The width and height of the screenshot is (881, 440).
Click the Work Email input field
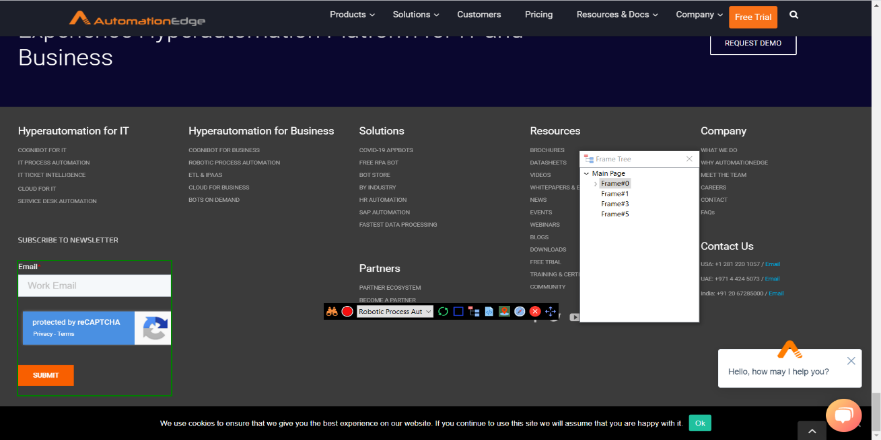point(94,285)
